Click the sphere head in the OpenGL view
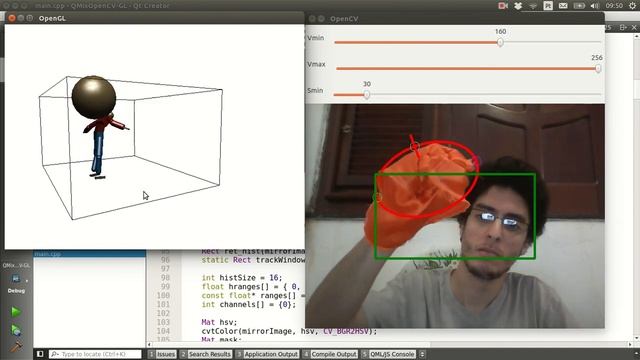The image size is (640, 360). 94,97
